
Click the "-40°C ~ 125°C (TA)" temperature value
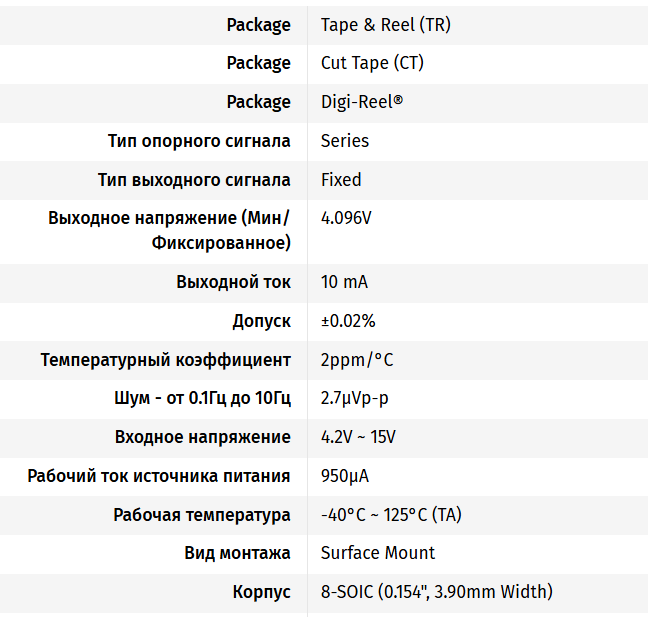click(x=391, y=515)
